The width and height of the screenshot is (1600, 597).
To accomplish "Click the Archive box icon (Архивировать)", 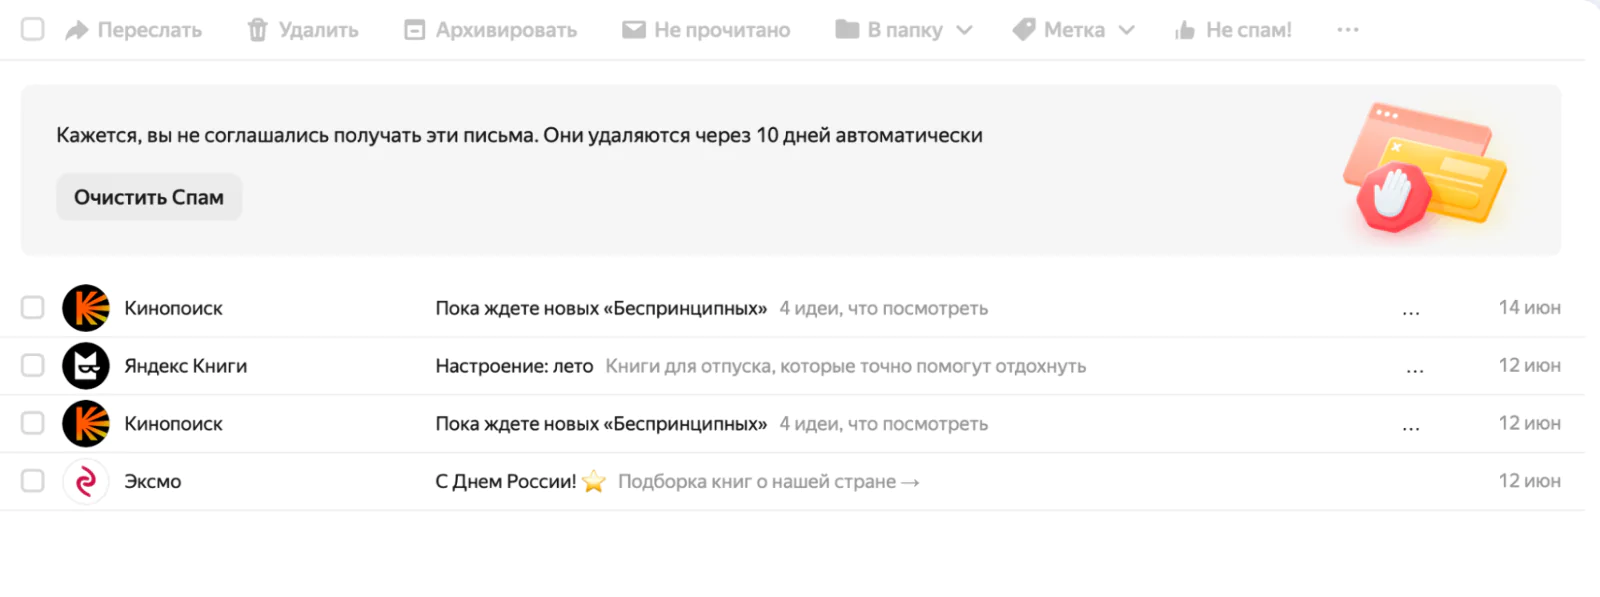I will pyautogui.click(x=414, y=30).
